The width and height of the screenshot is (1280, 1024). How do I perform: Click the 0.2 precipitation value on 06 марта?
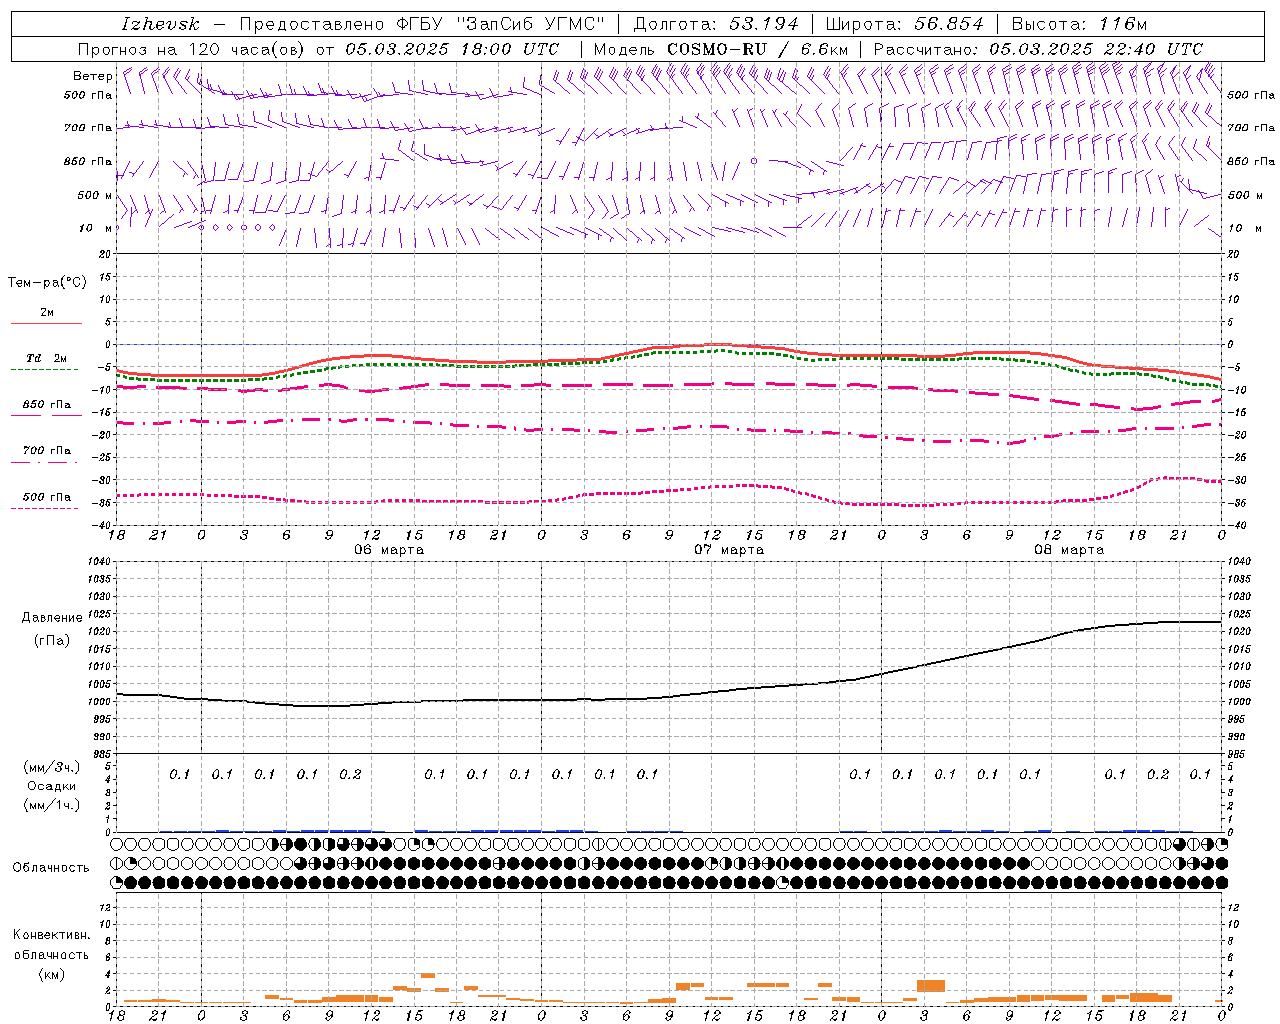click(x=350, y=774)
